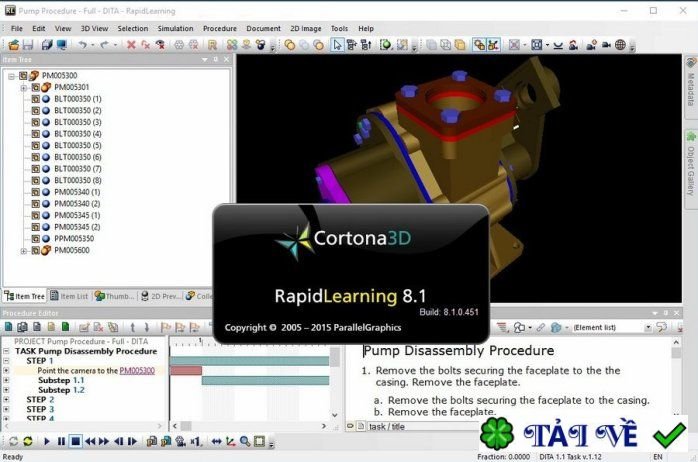Screen dimensions: 698x462
Task: Click the Play button in playback bar
Action: click(45, 440)
